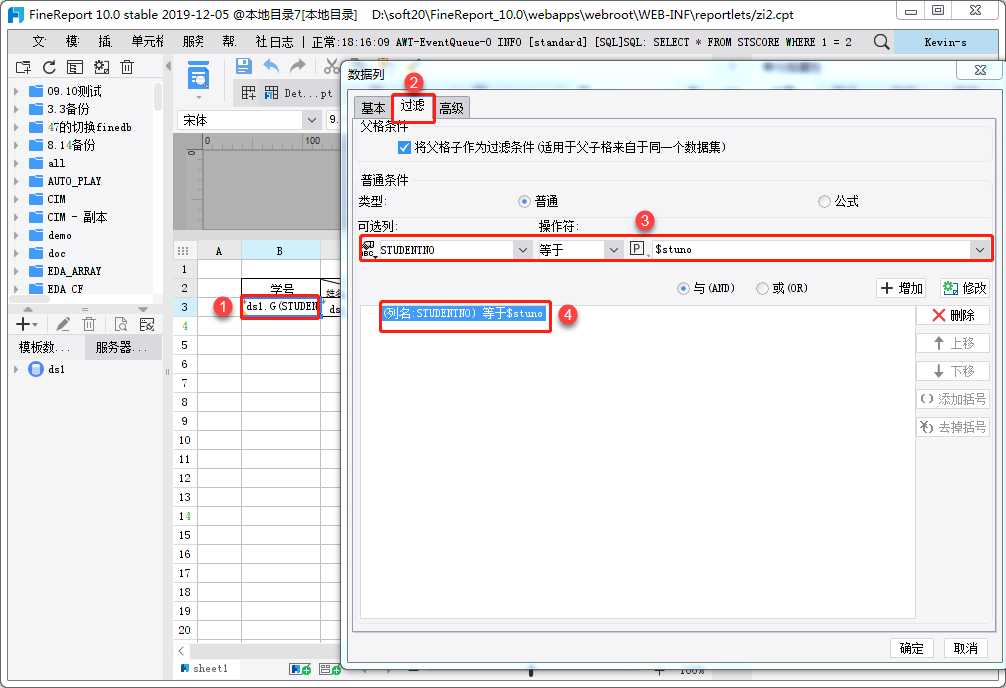Screen dimensions: 1006x688
Task: Redo with the gray arrow icon
Action: (x=298, y=66)
